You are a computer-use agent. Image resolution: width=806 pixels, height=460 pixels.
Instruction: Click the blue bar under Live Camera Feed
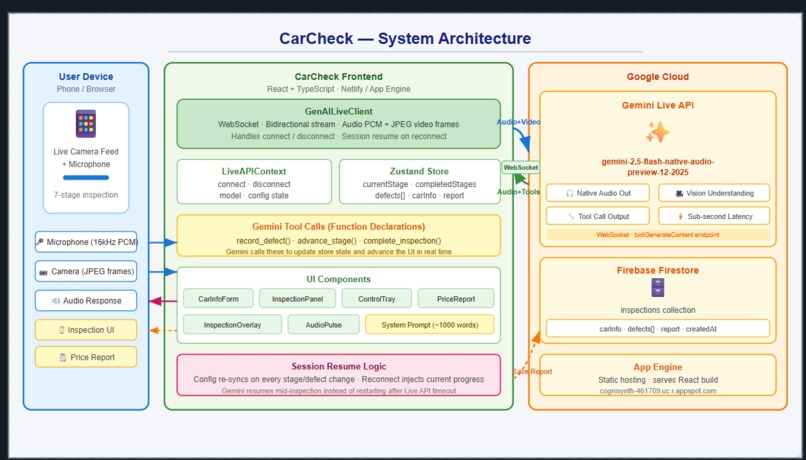pyautogui.click(x=86, y=178)
